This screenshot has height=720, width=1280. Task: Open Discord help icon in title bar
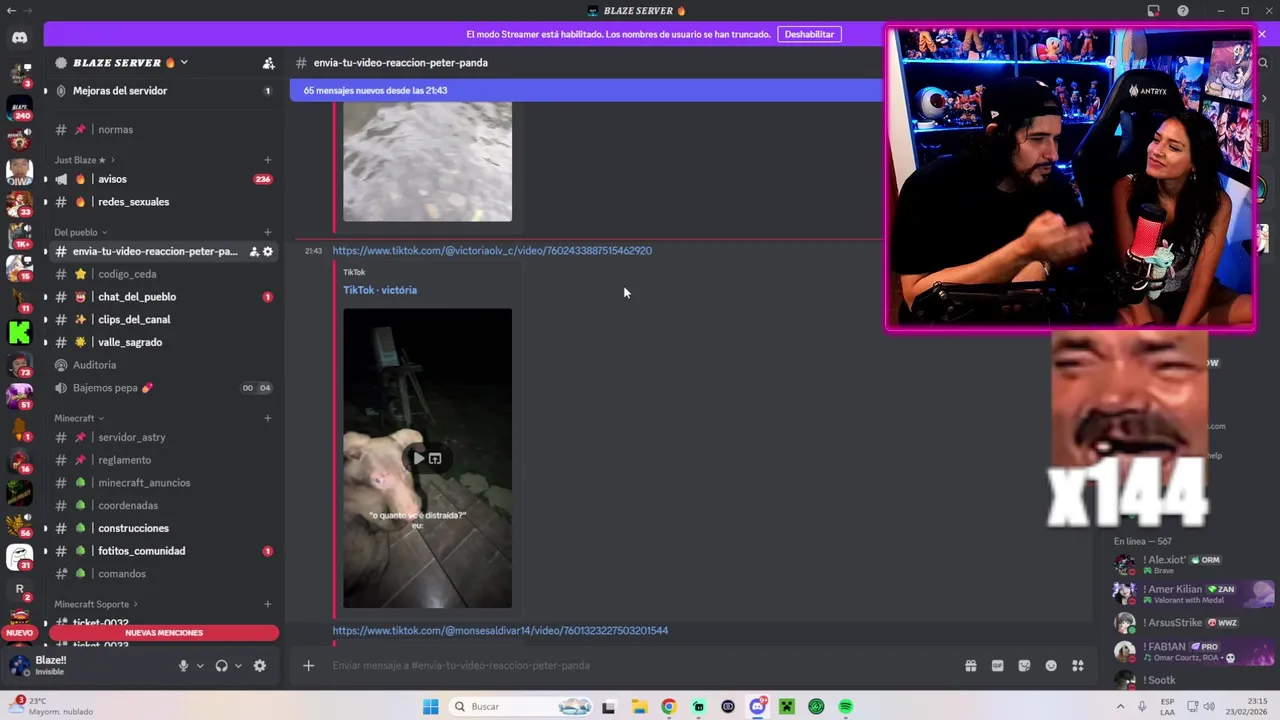point(1183,11)
